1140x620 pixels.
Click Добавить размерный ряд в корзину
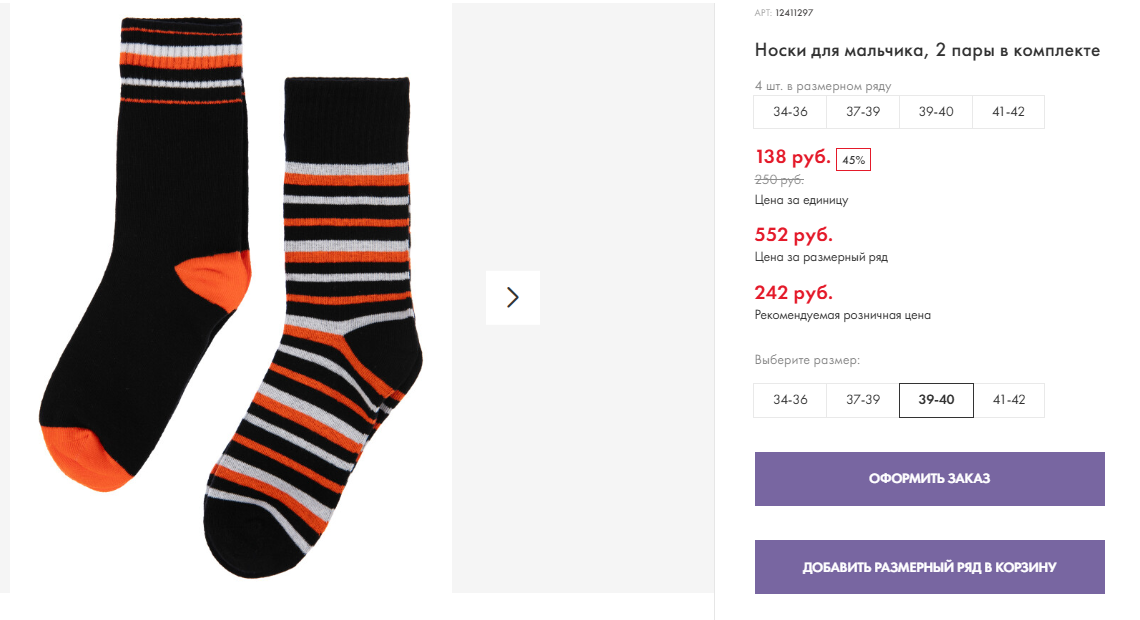coord(929,567)
